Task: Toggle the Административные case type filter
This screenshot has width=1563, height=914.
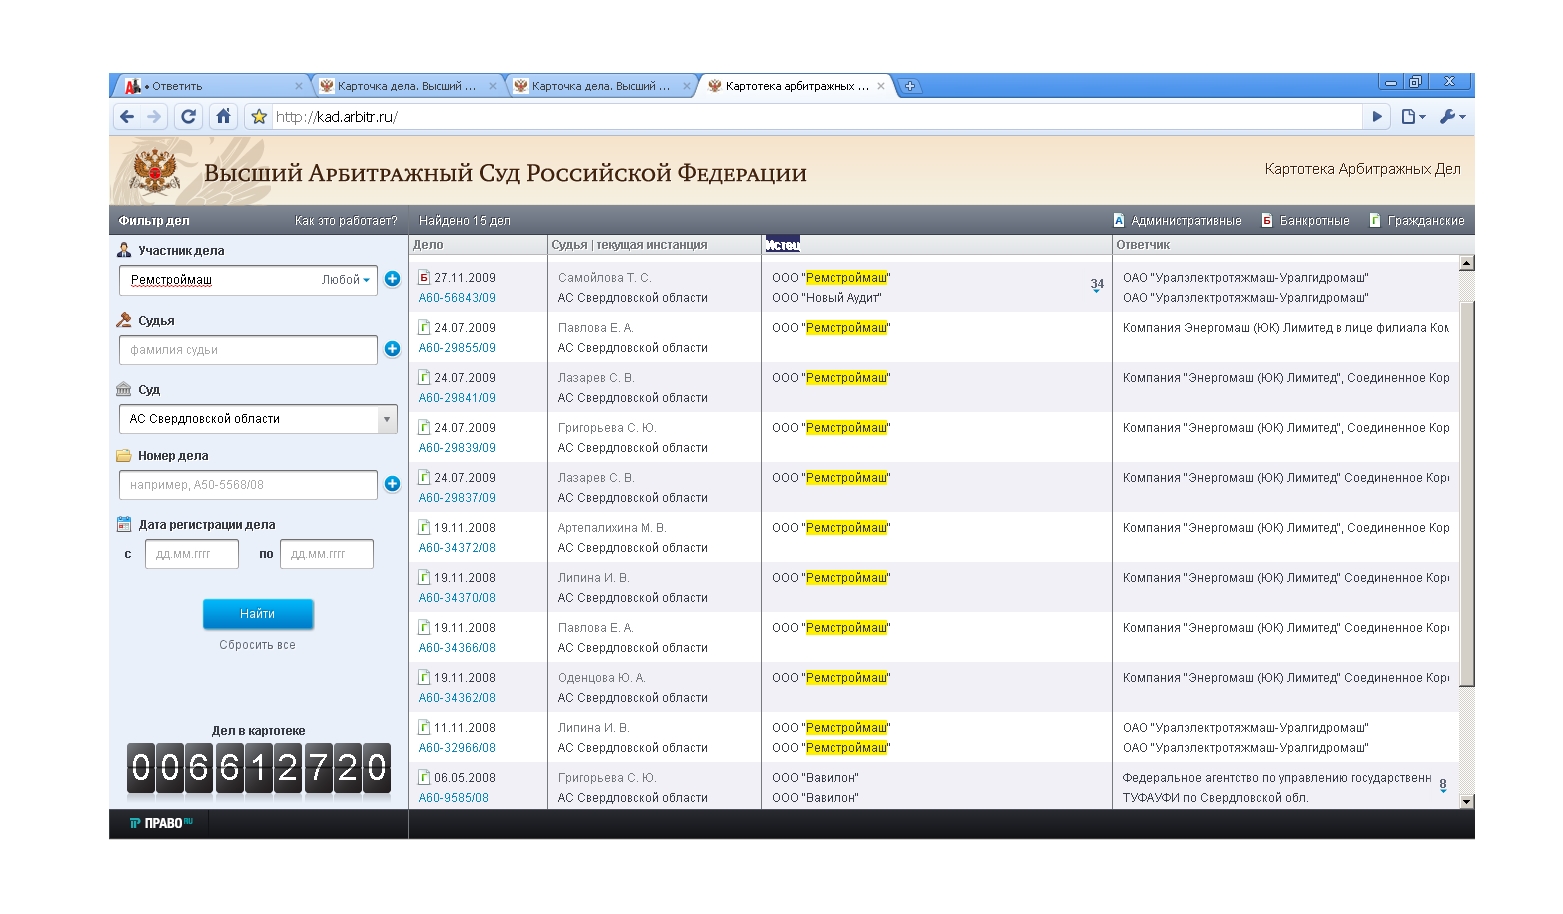Action: tap(1177, 221)
